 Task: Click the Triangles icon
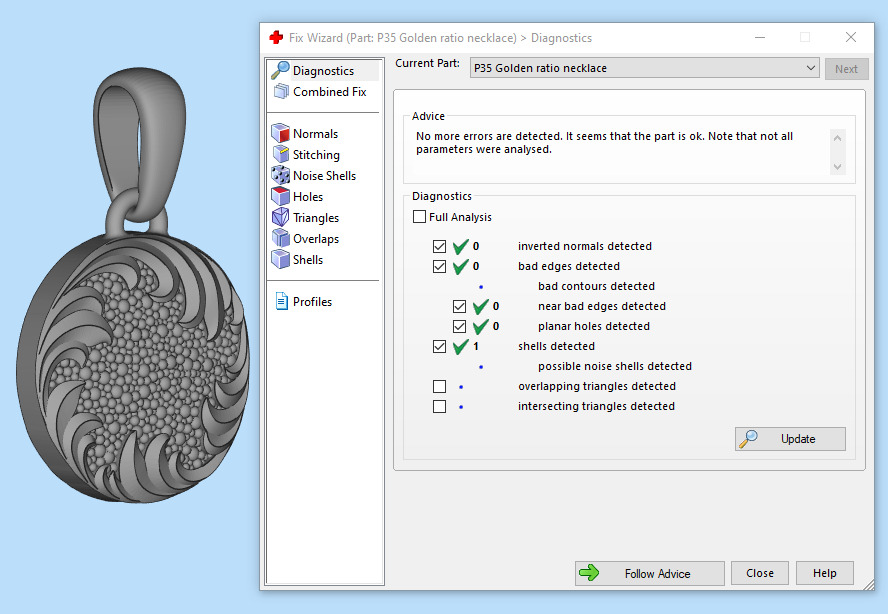280,217
